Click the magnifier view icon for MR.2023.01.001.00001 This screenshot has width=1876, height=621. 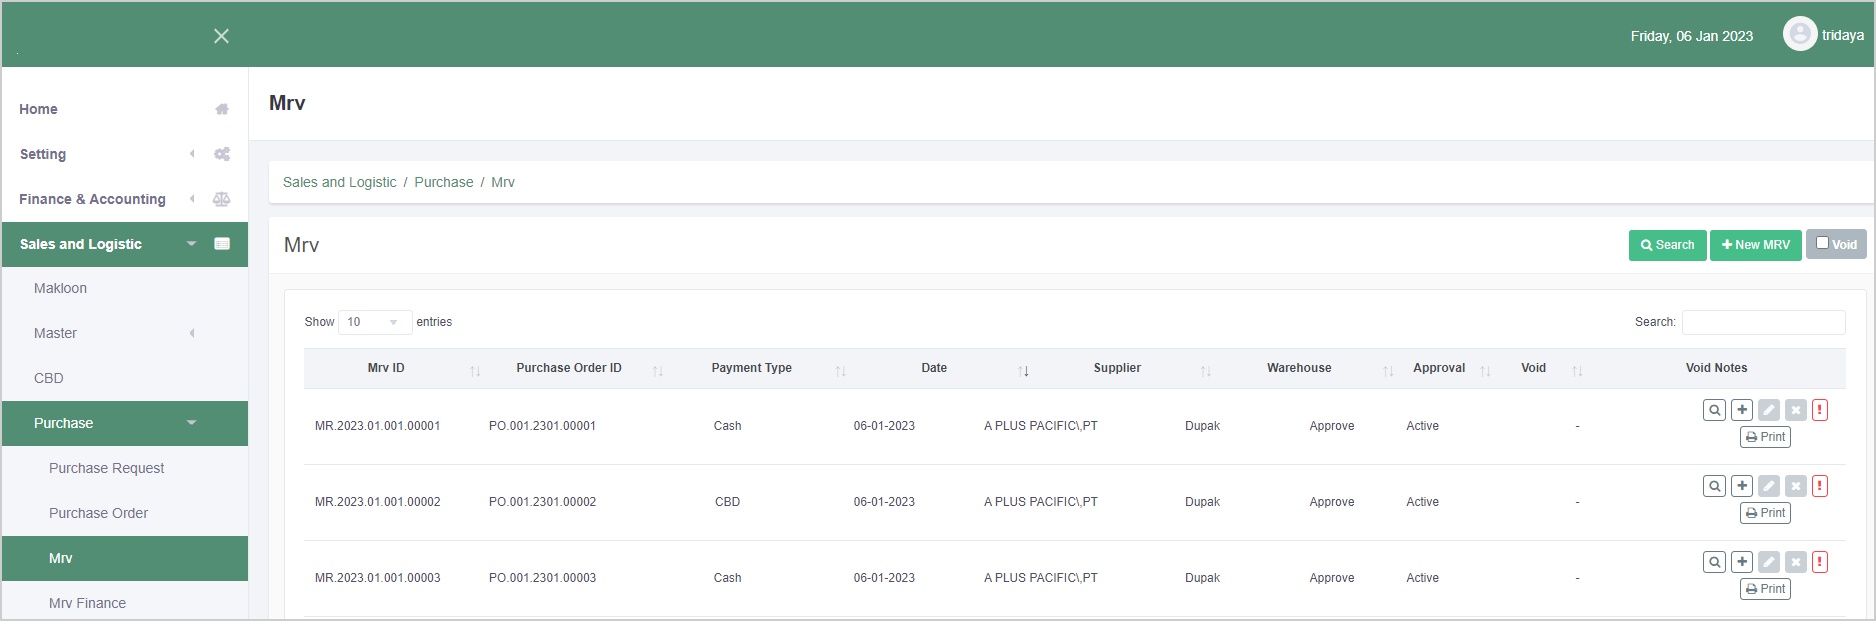coord(1714,410)
